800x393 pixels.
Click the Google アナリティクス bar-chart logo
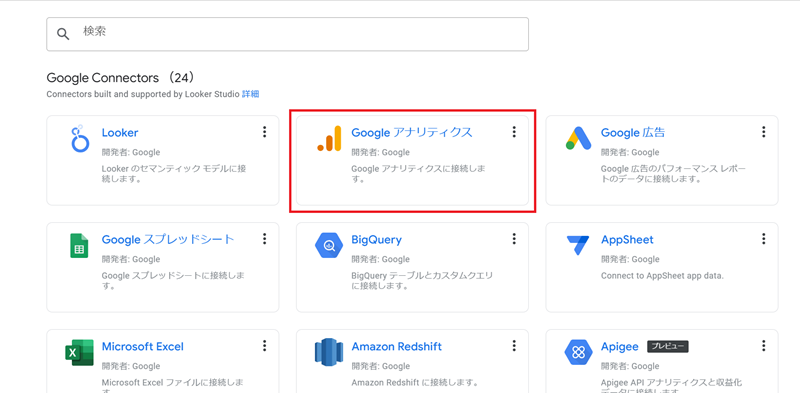tap(329, 138)
